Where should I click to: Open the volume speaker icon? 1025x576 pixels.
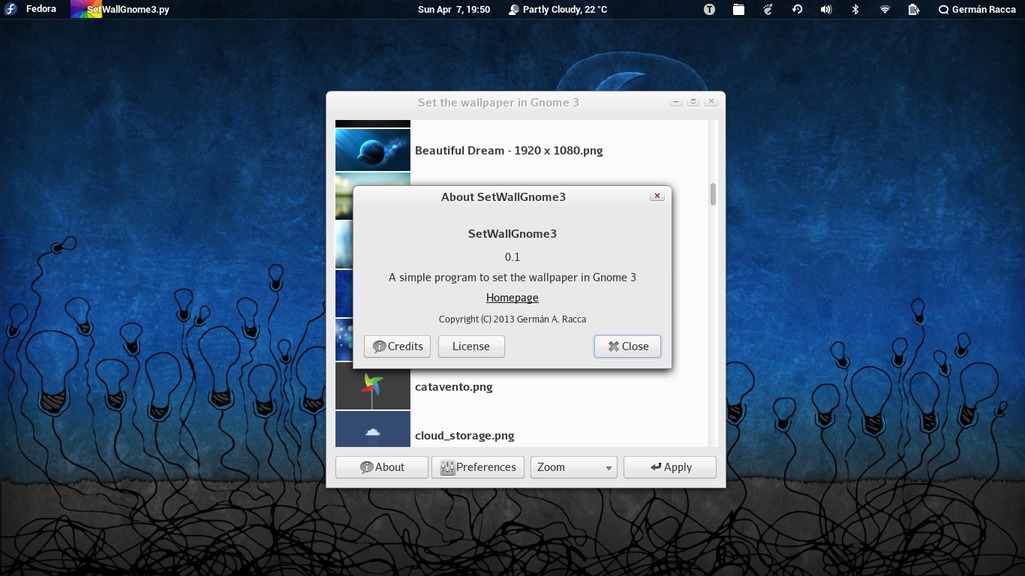(826, 9)
